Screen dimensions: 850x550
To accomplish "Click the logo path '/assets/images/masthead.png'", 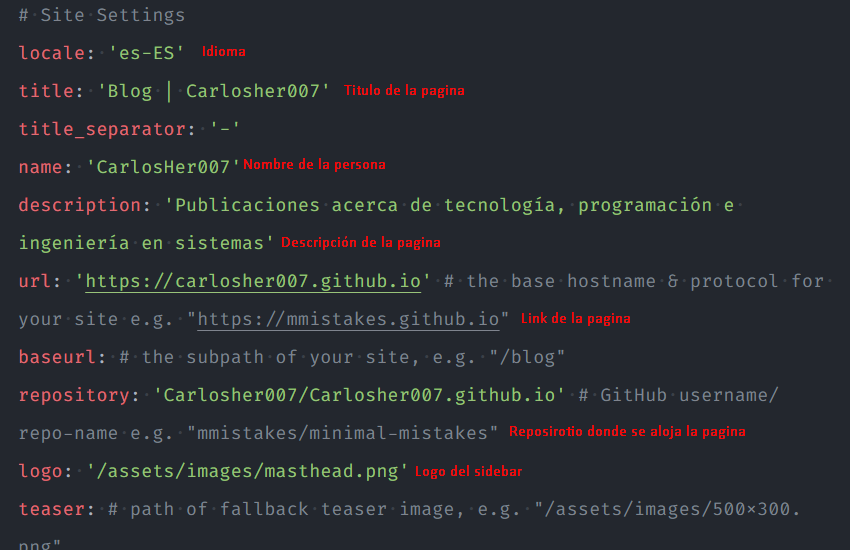I will pos(247,471).
